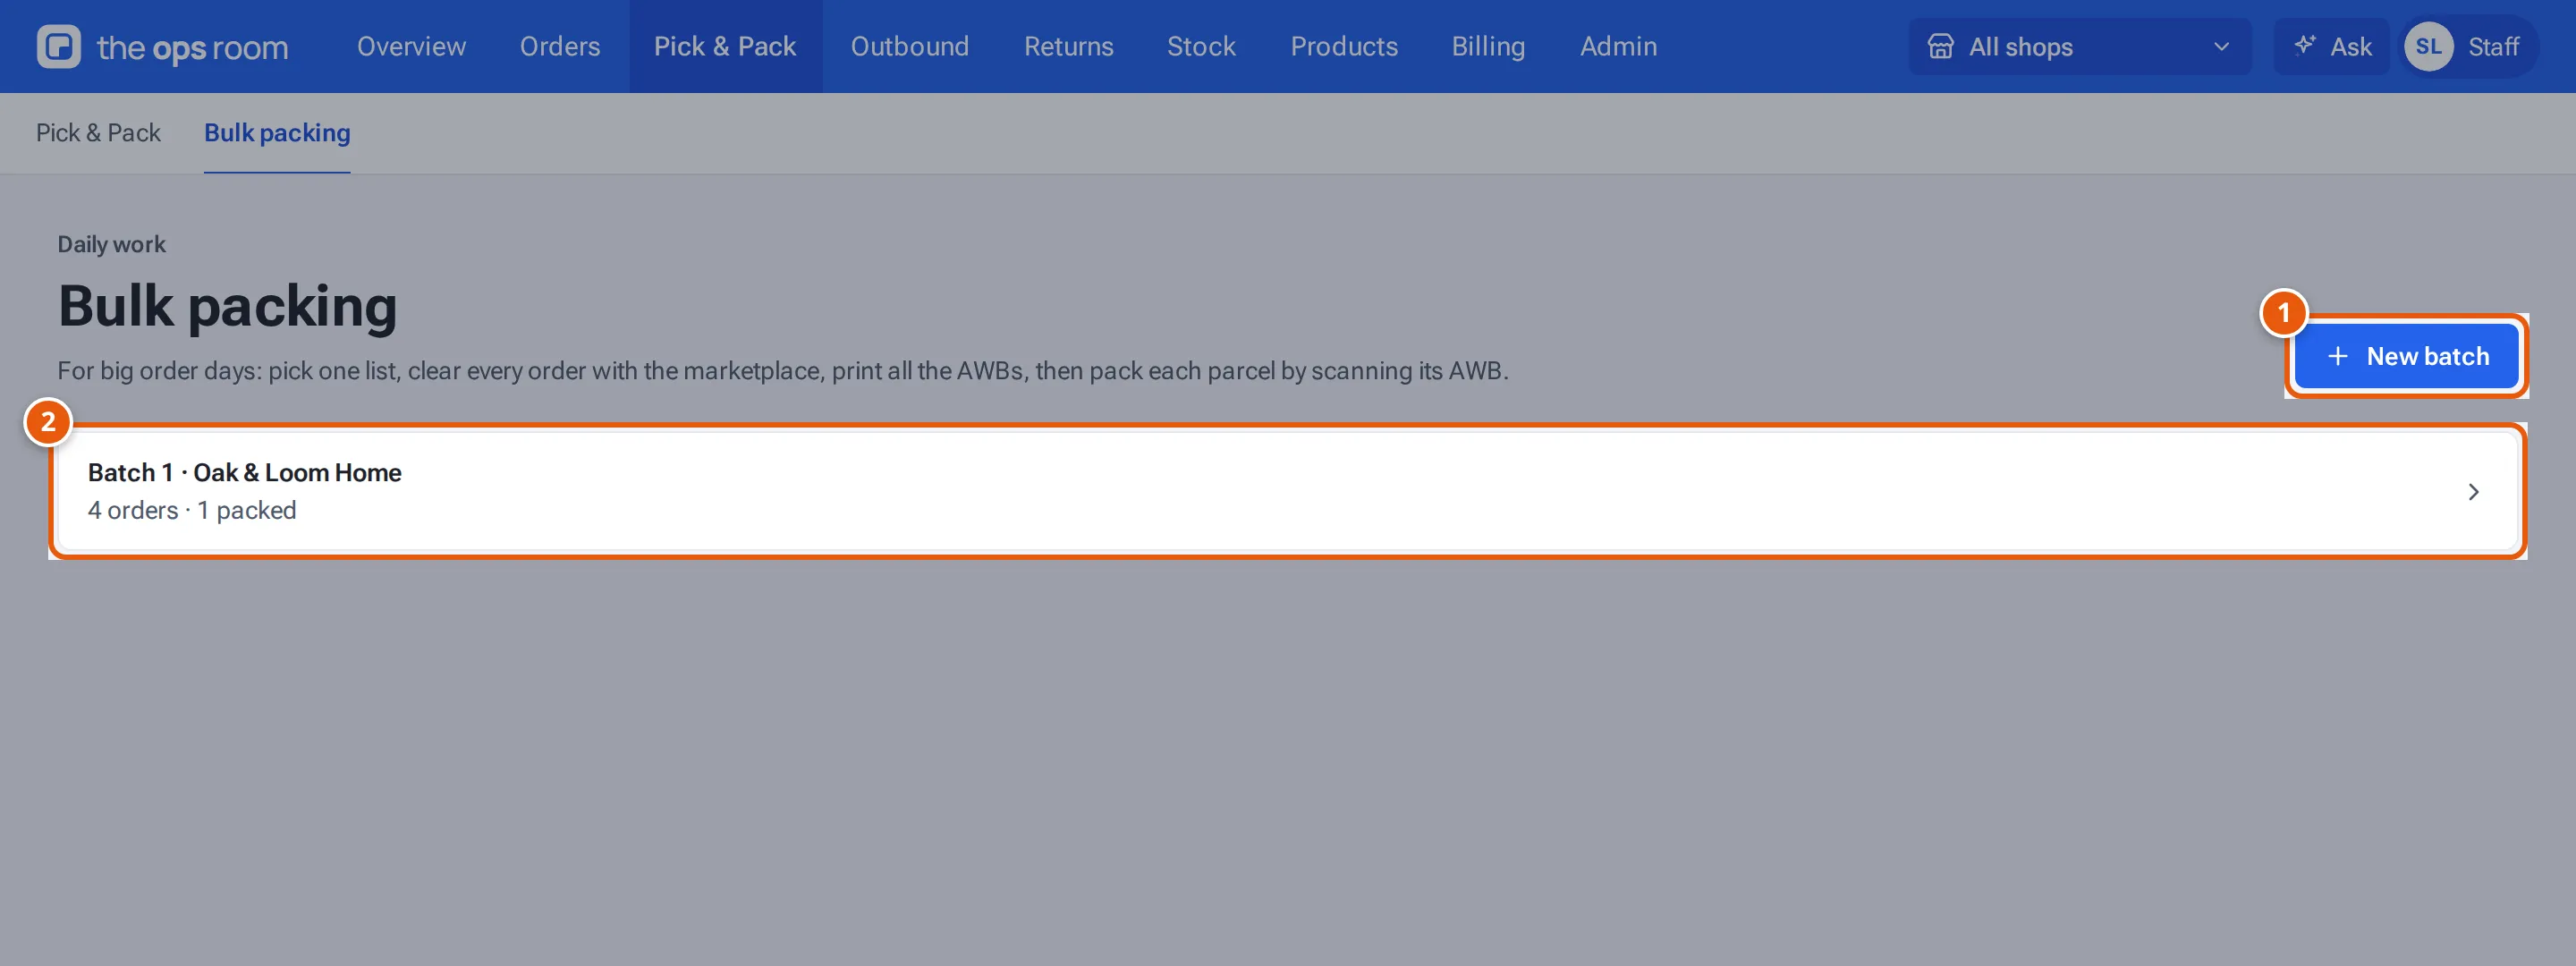The image size is (2576, 966).
Task: Select the Bulk packing tab
Action: [x=277, y=133]
